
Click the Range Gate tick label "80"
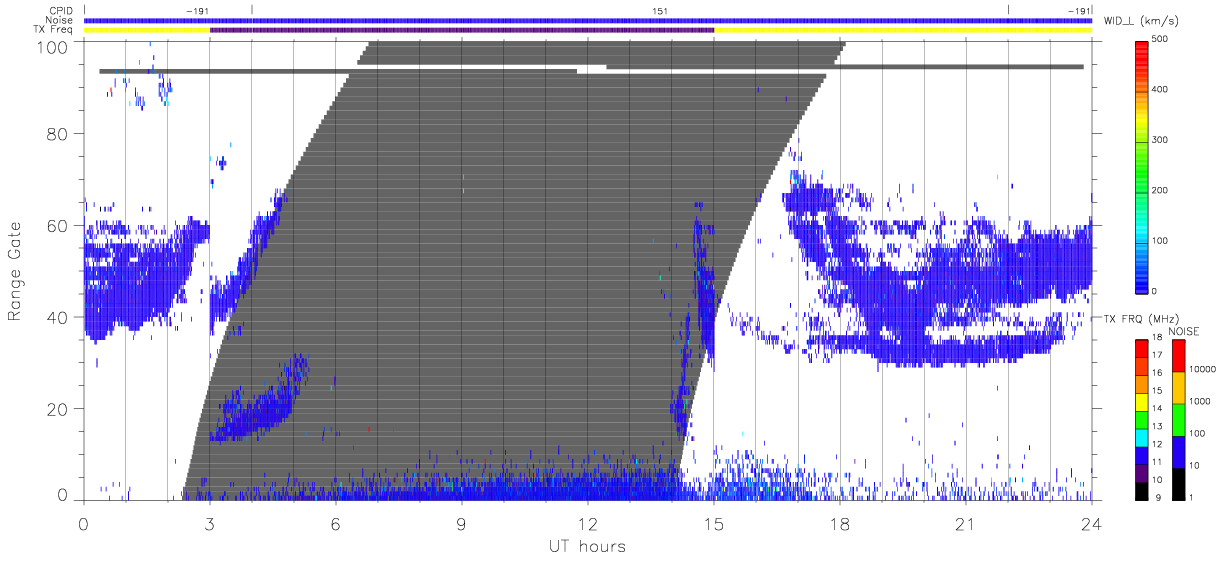[58, 134]
